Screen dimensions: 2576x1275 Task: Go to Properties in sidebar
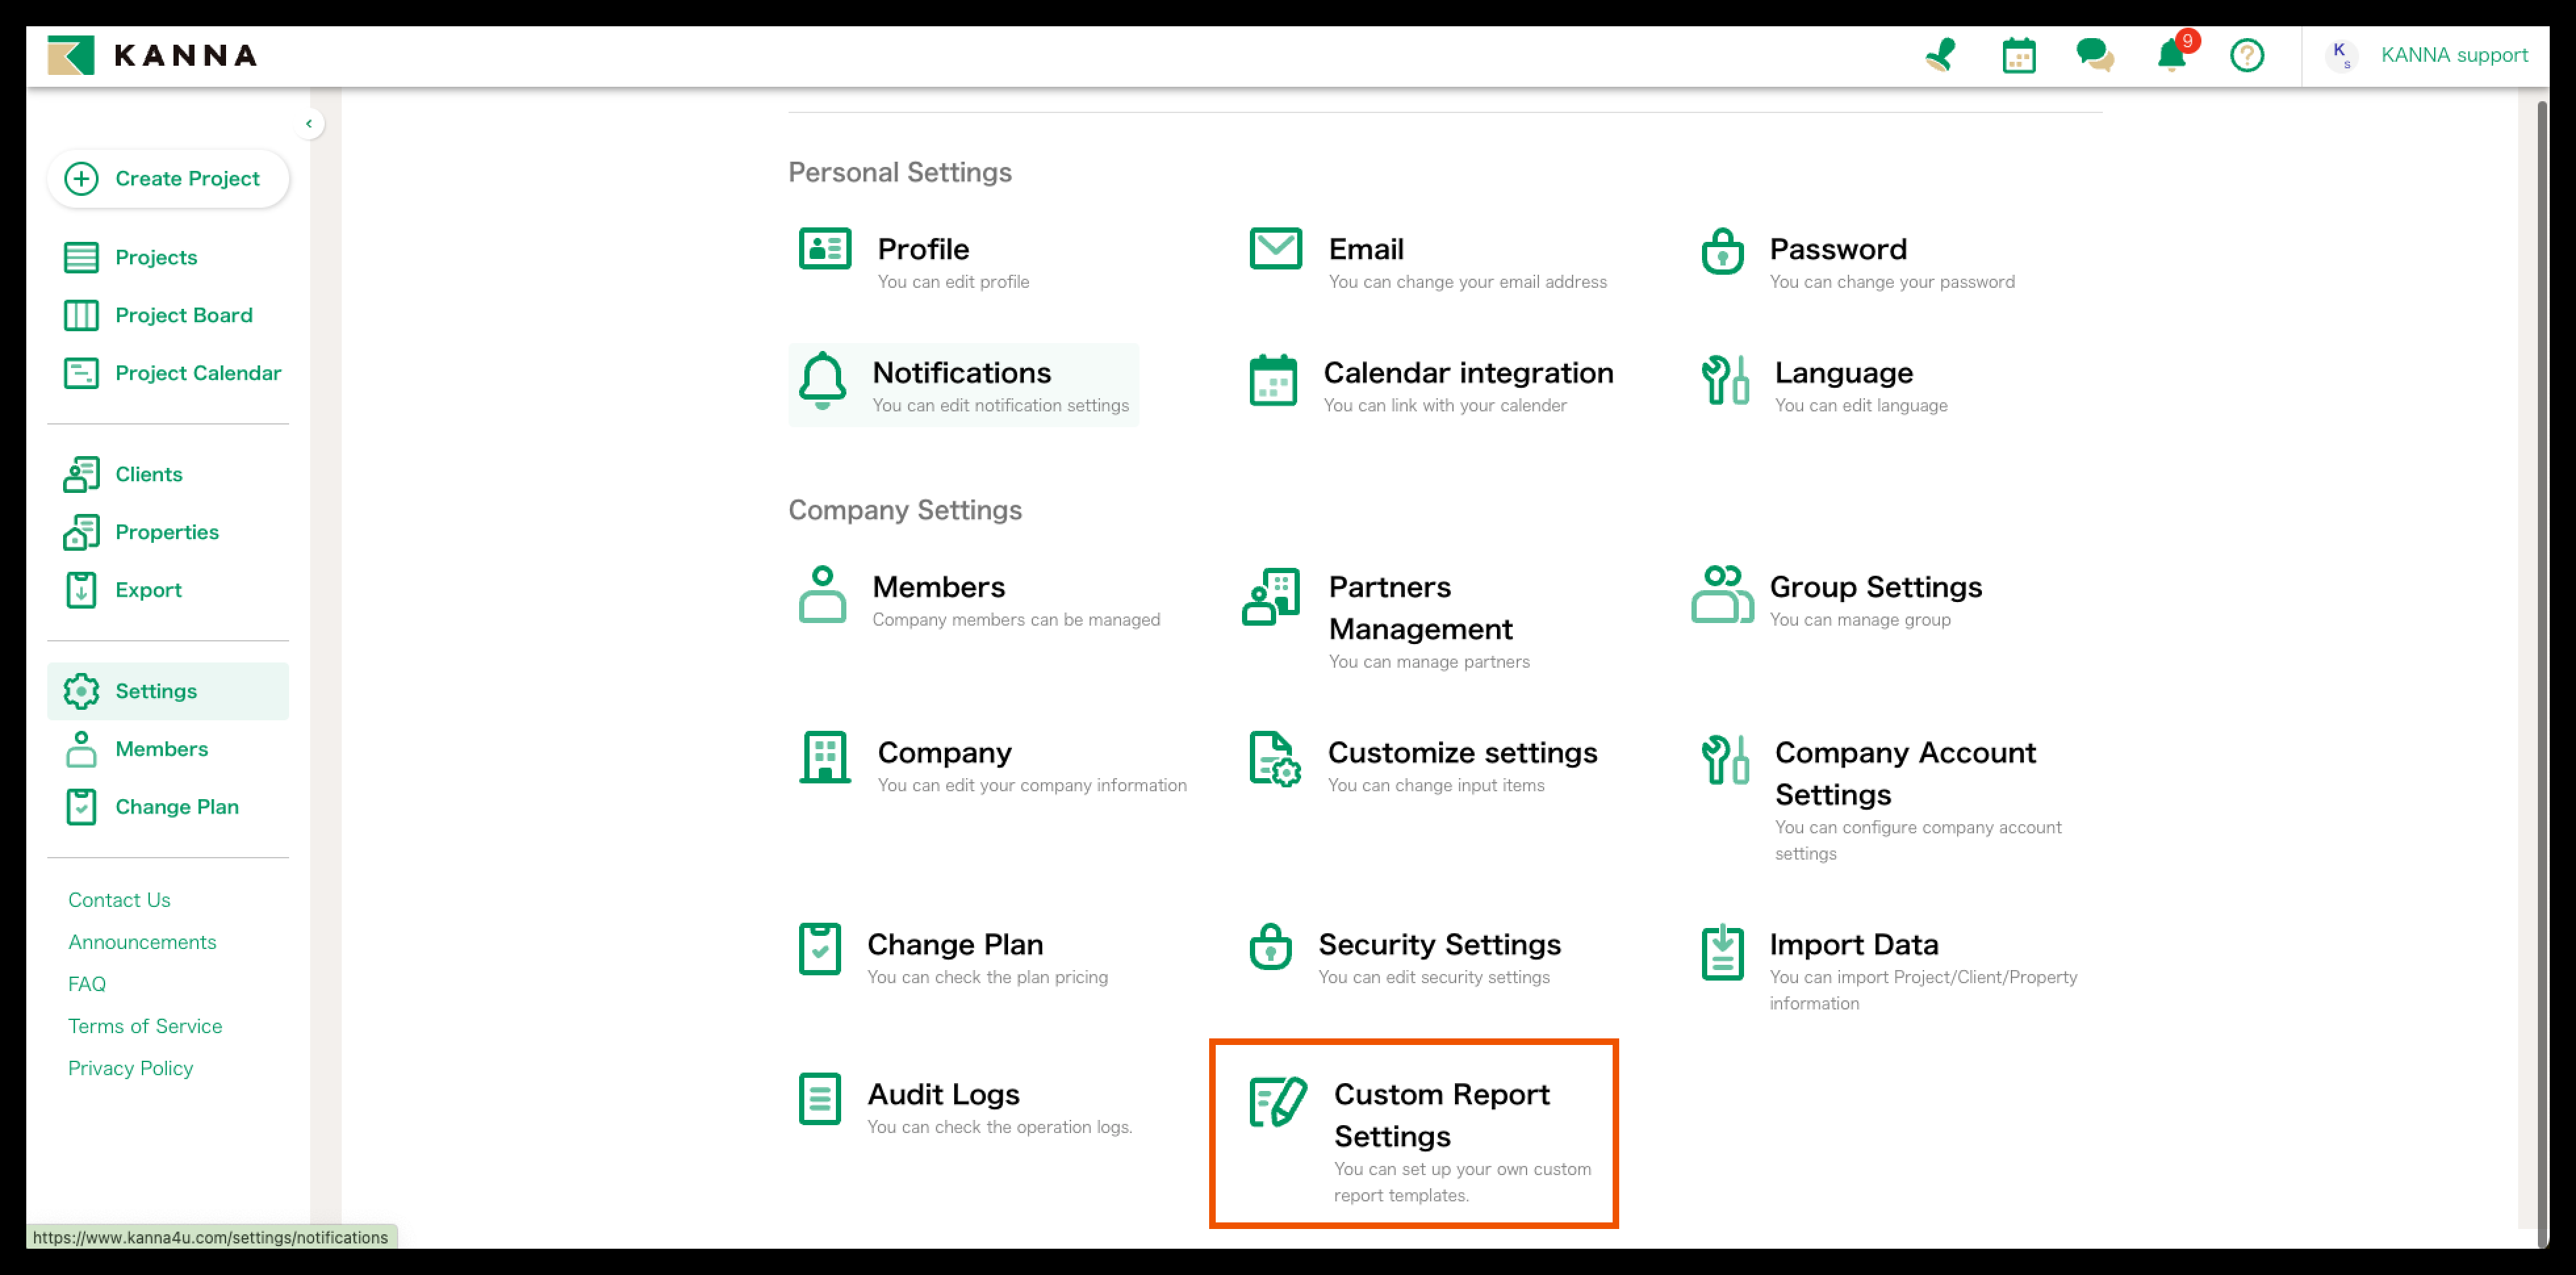point(166,532)
